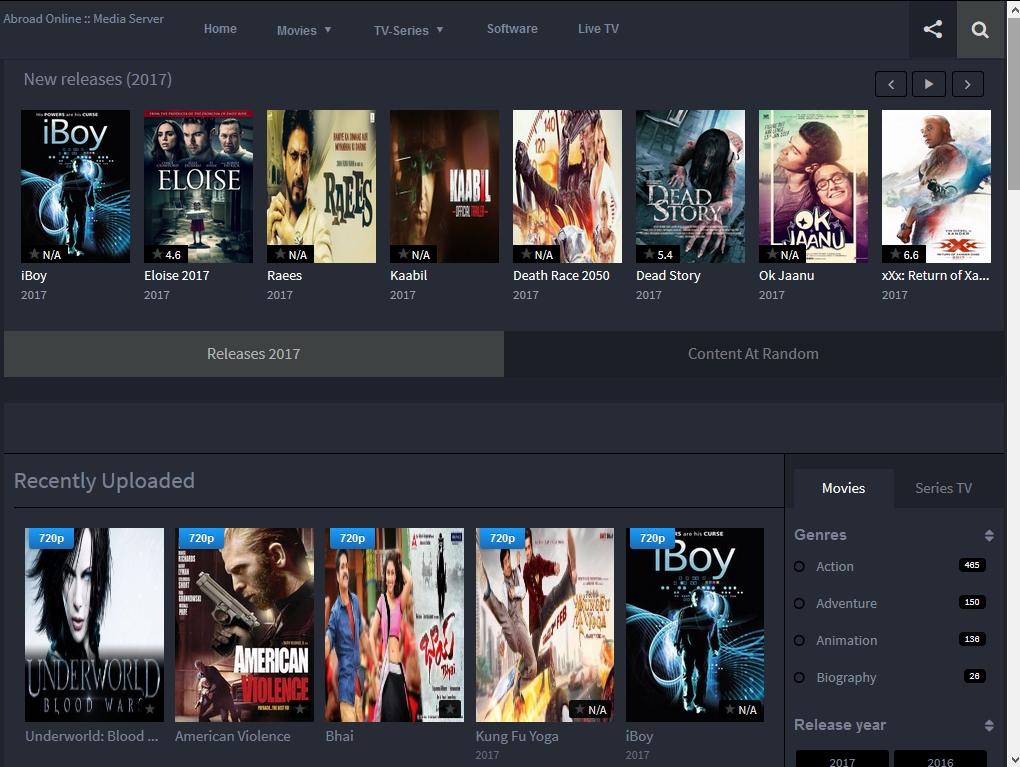Click N/A rating on Kung Fu Yoga poster
1020x767 pixels.
591,710
